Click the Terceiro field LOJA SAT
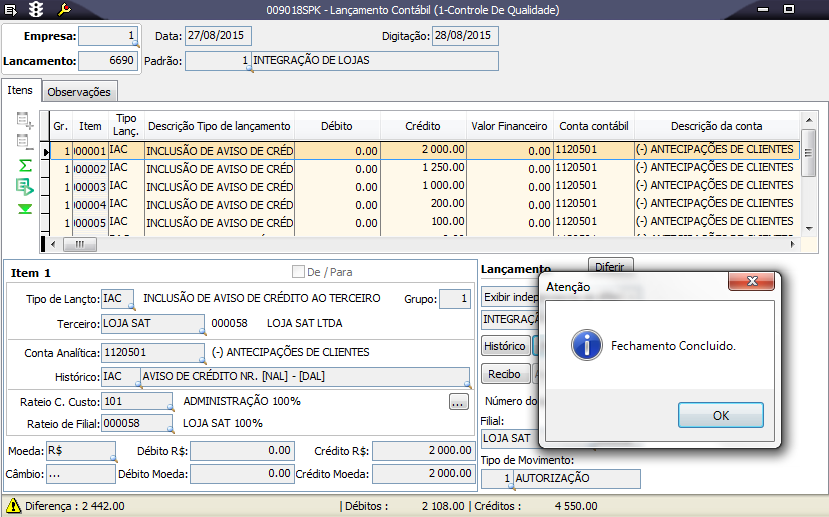Viewport: 829px width, 517px height. point(152,324)
